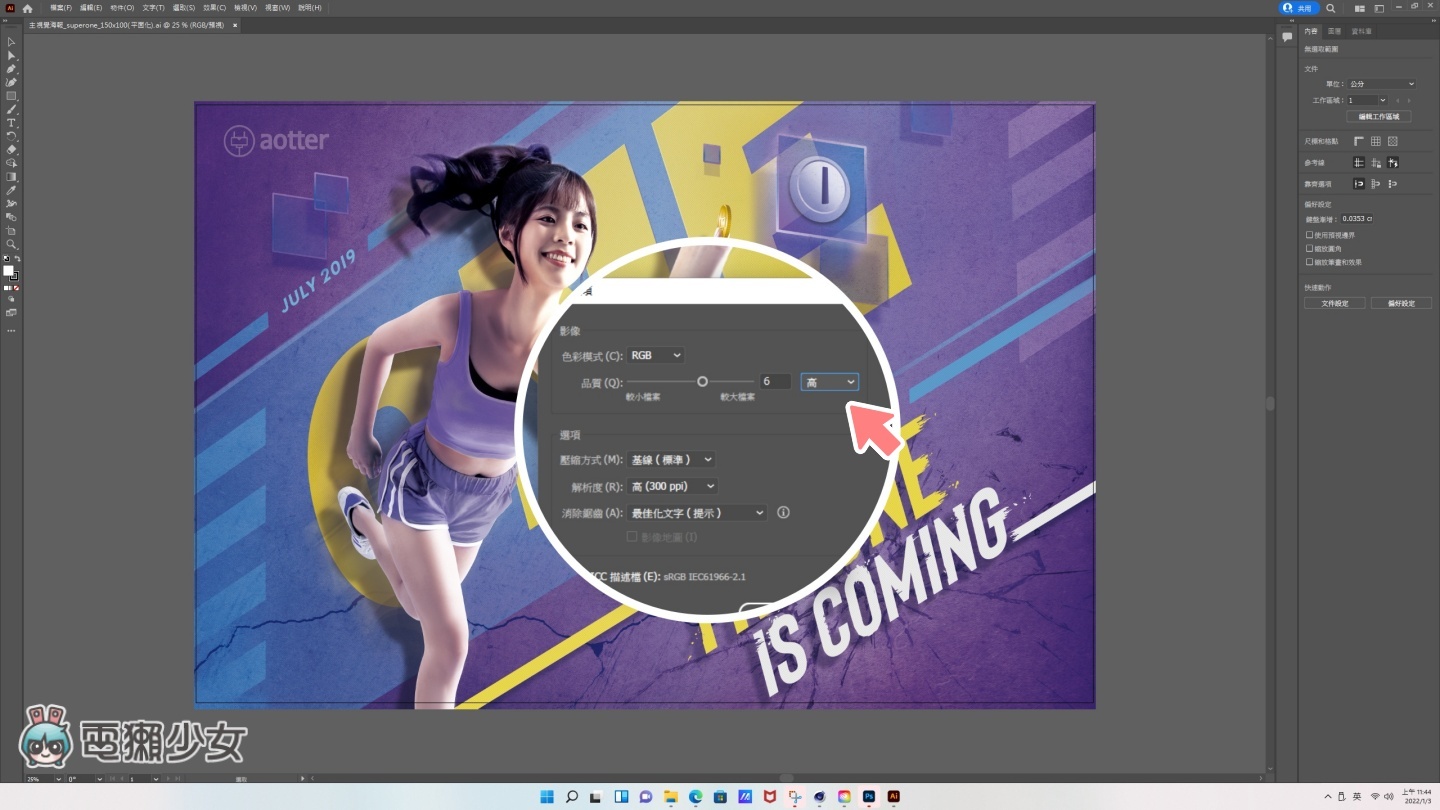
Task: Select the Zoom magnifier tool
Action: pos(11,244)
